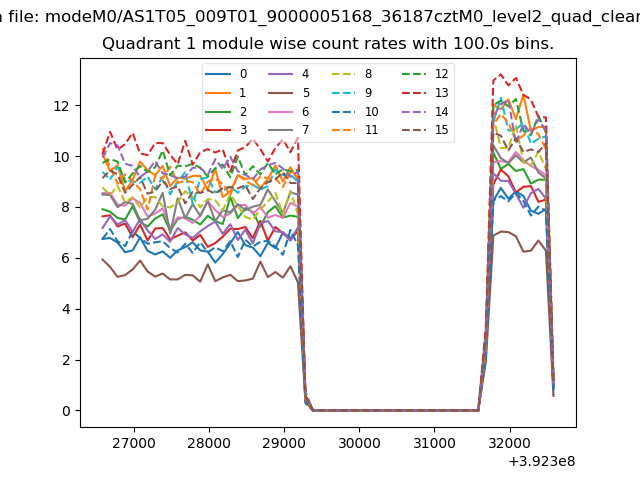Click the y-axis tick label 12
This screenshot has height=480, width=640.
click(x=62, y=106)
